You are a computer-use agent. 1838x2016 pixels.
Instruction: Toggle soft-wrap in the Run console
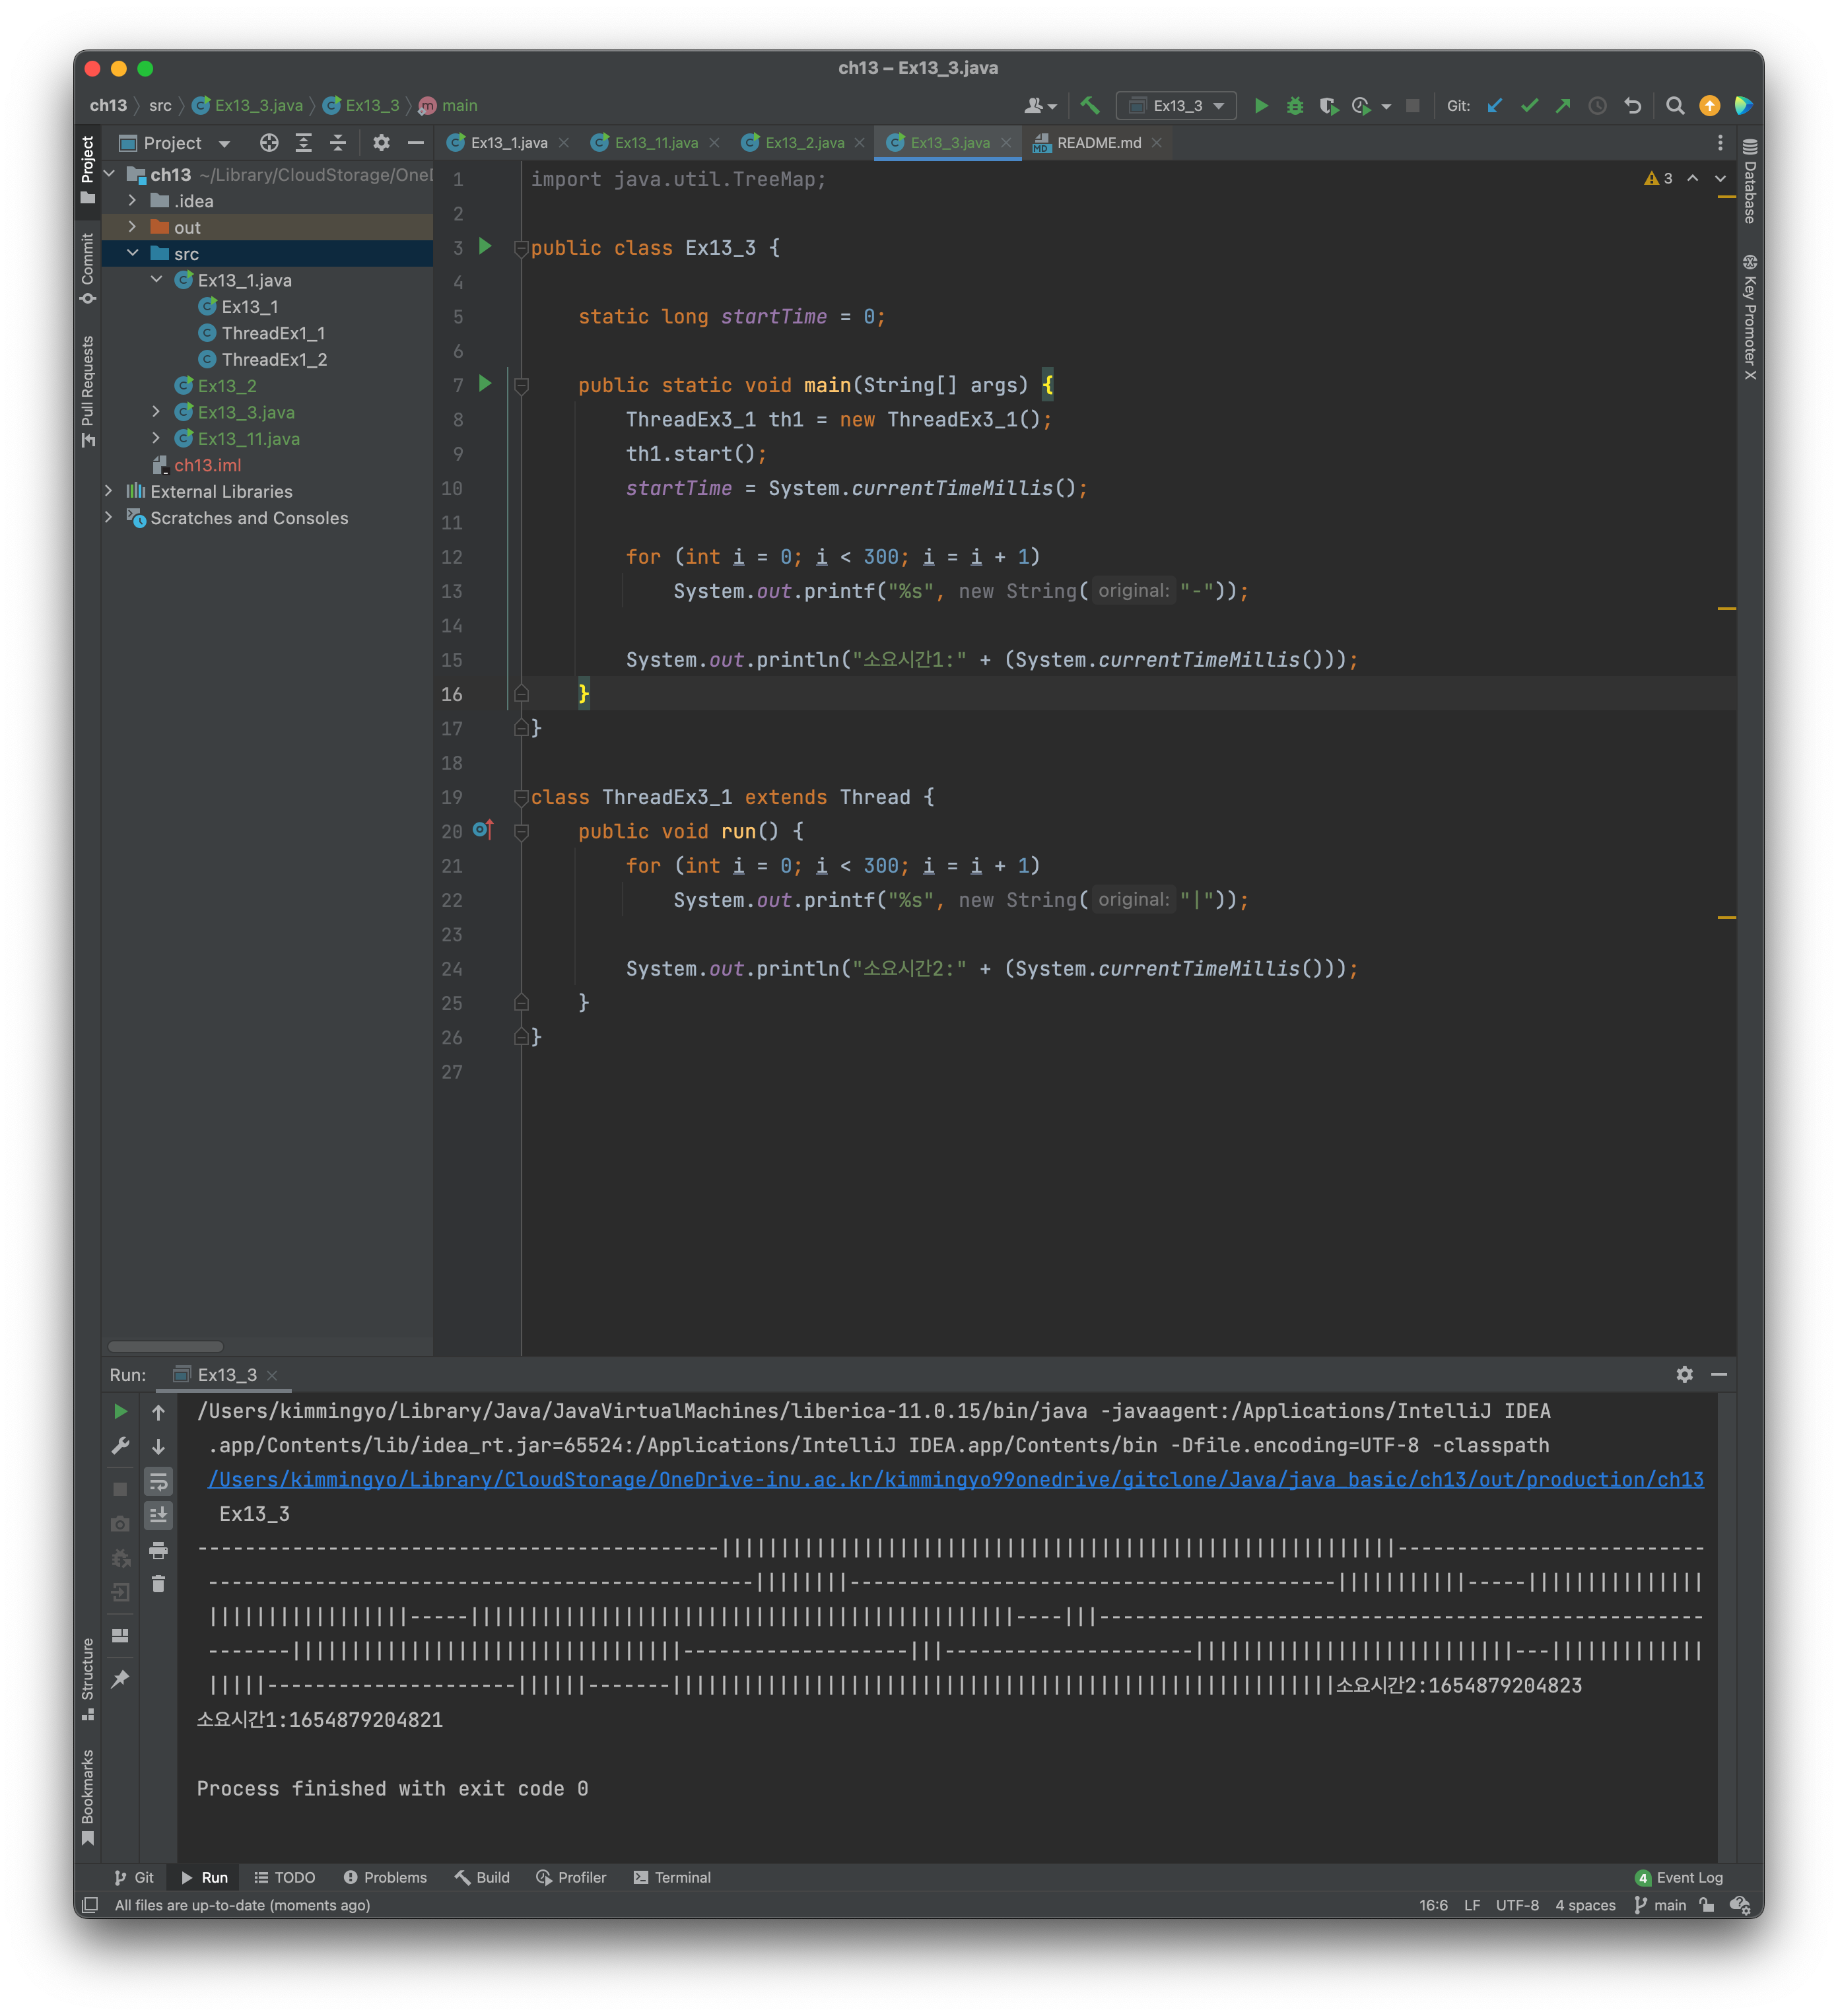[158, 1481]
